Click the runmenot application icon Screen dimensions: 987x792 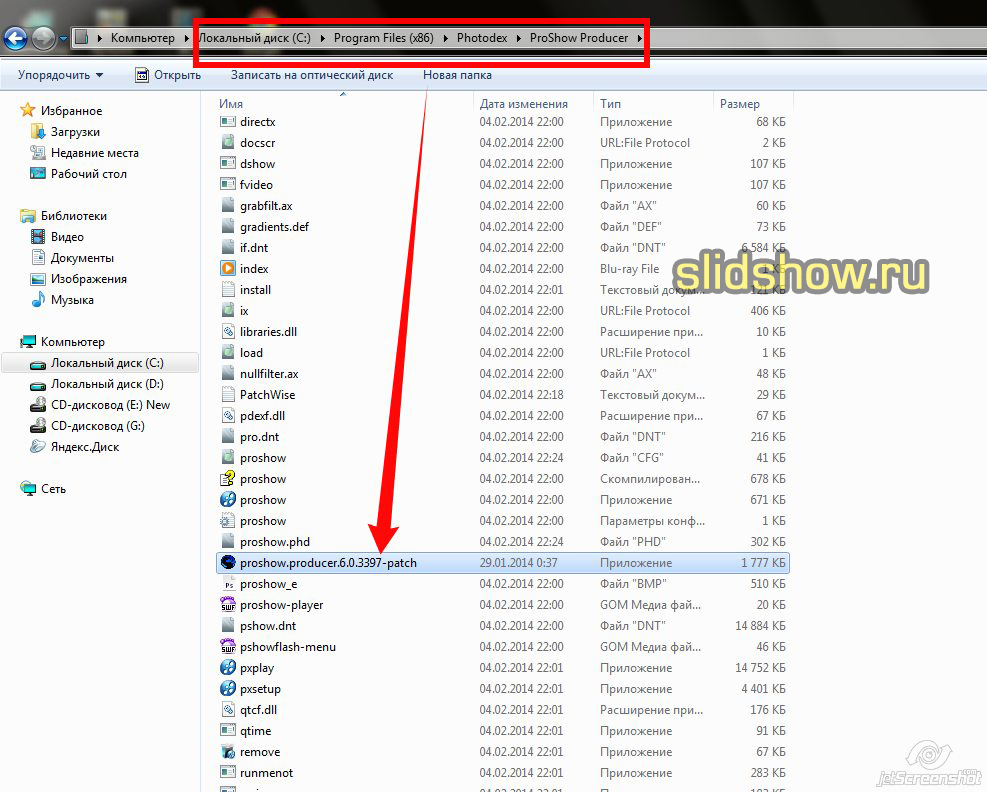point(227,772)
